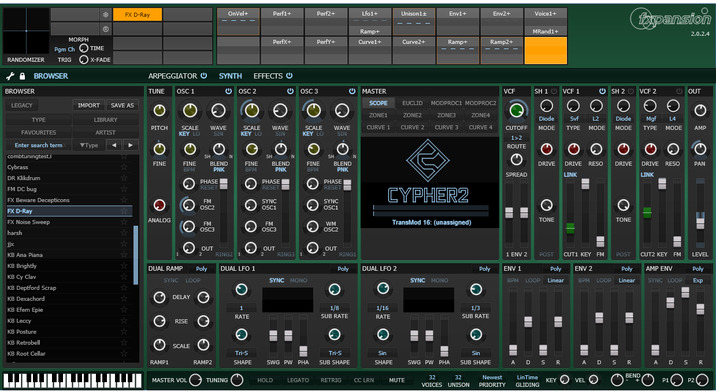Viewport: 716px width, 392px height.
Task: Click the lock icon beside Browser
Action: coord(22,76)
